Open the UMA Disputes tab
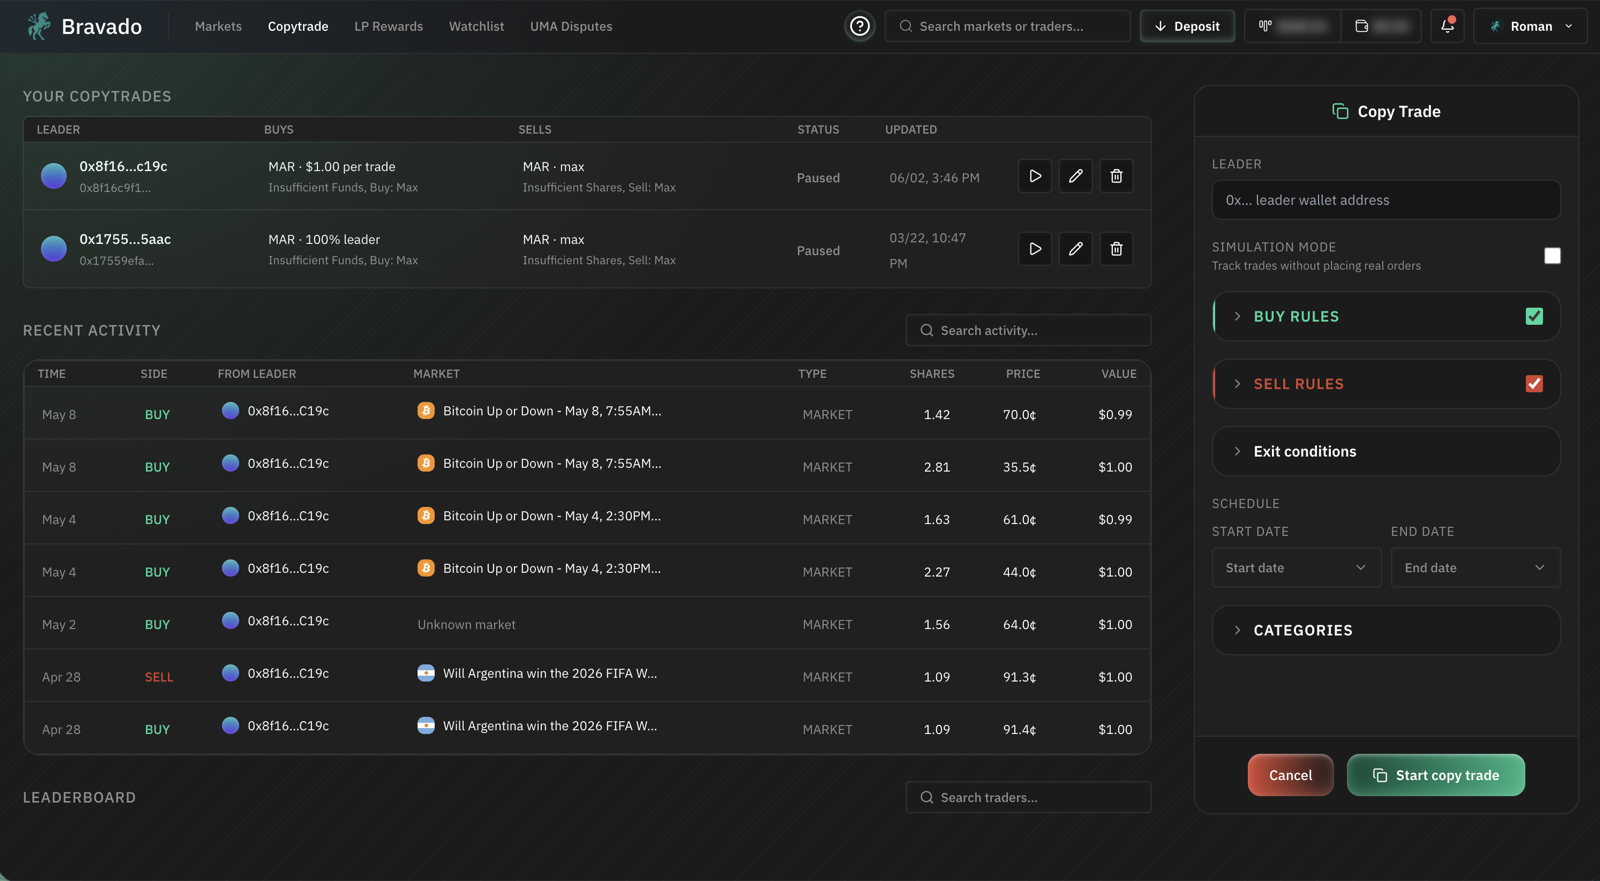This screenshot has height=881, width=1600. (571, 26)
